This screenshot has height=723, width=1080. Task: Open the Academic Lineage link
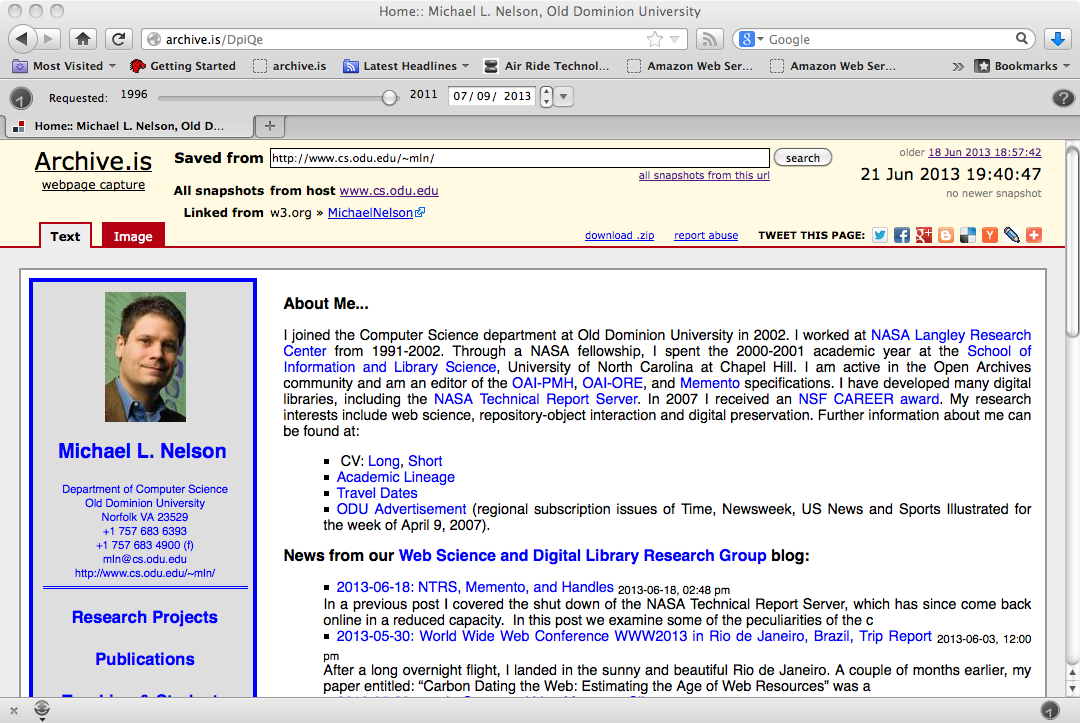click(395, 477)
